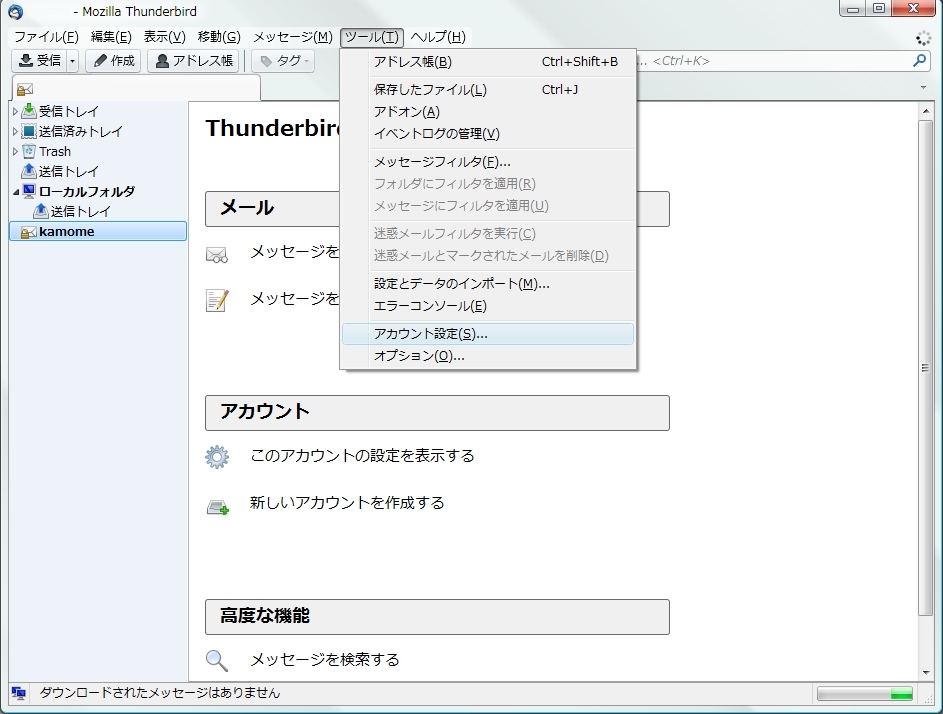This screenshot has width=943, height=714.
Task: Click the write message notepad icon
Action: (x=217, y=300)
